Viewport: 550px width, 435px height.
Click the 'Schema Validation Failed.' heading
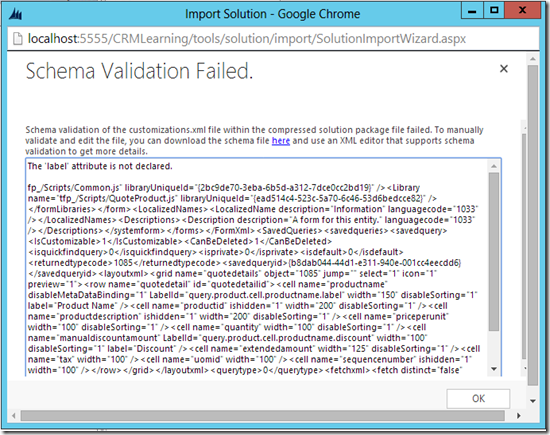coord(139,71)
